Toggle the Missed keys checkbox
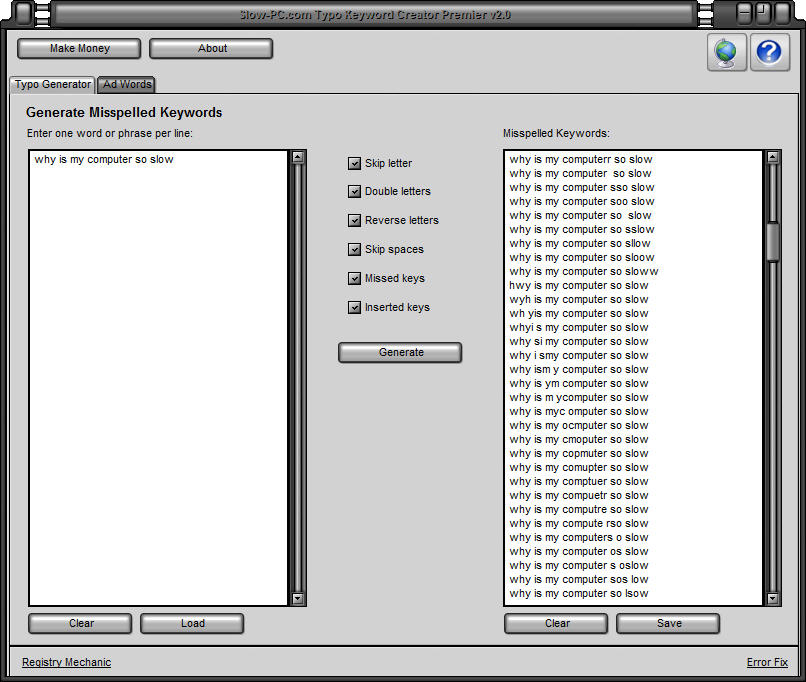806x682 pixels. [x=354, y=279]
